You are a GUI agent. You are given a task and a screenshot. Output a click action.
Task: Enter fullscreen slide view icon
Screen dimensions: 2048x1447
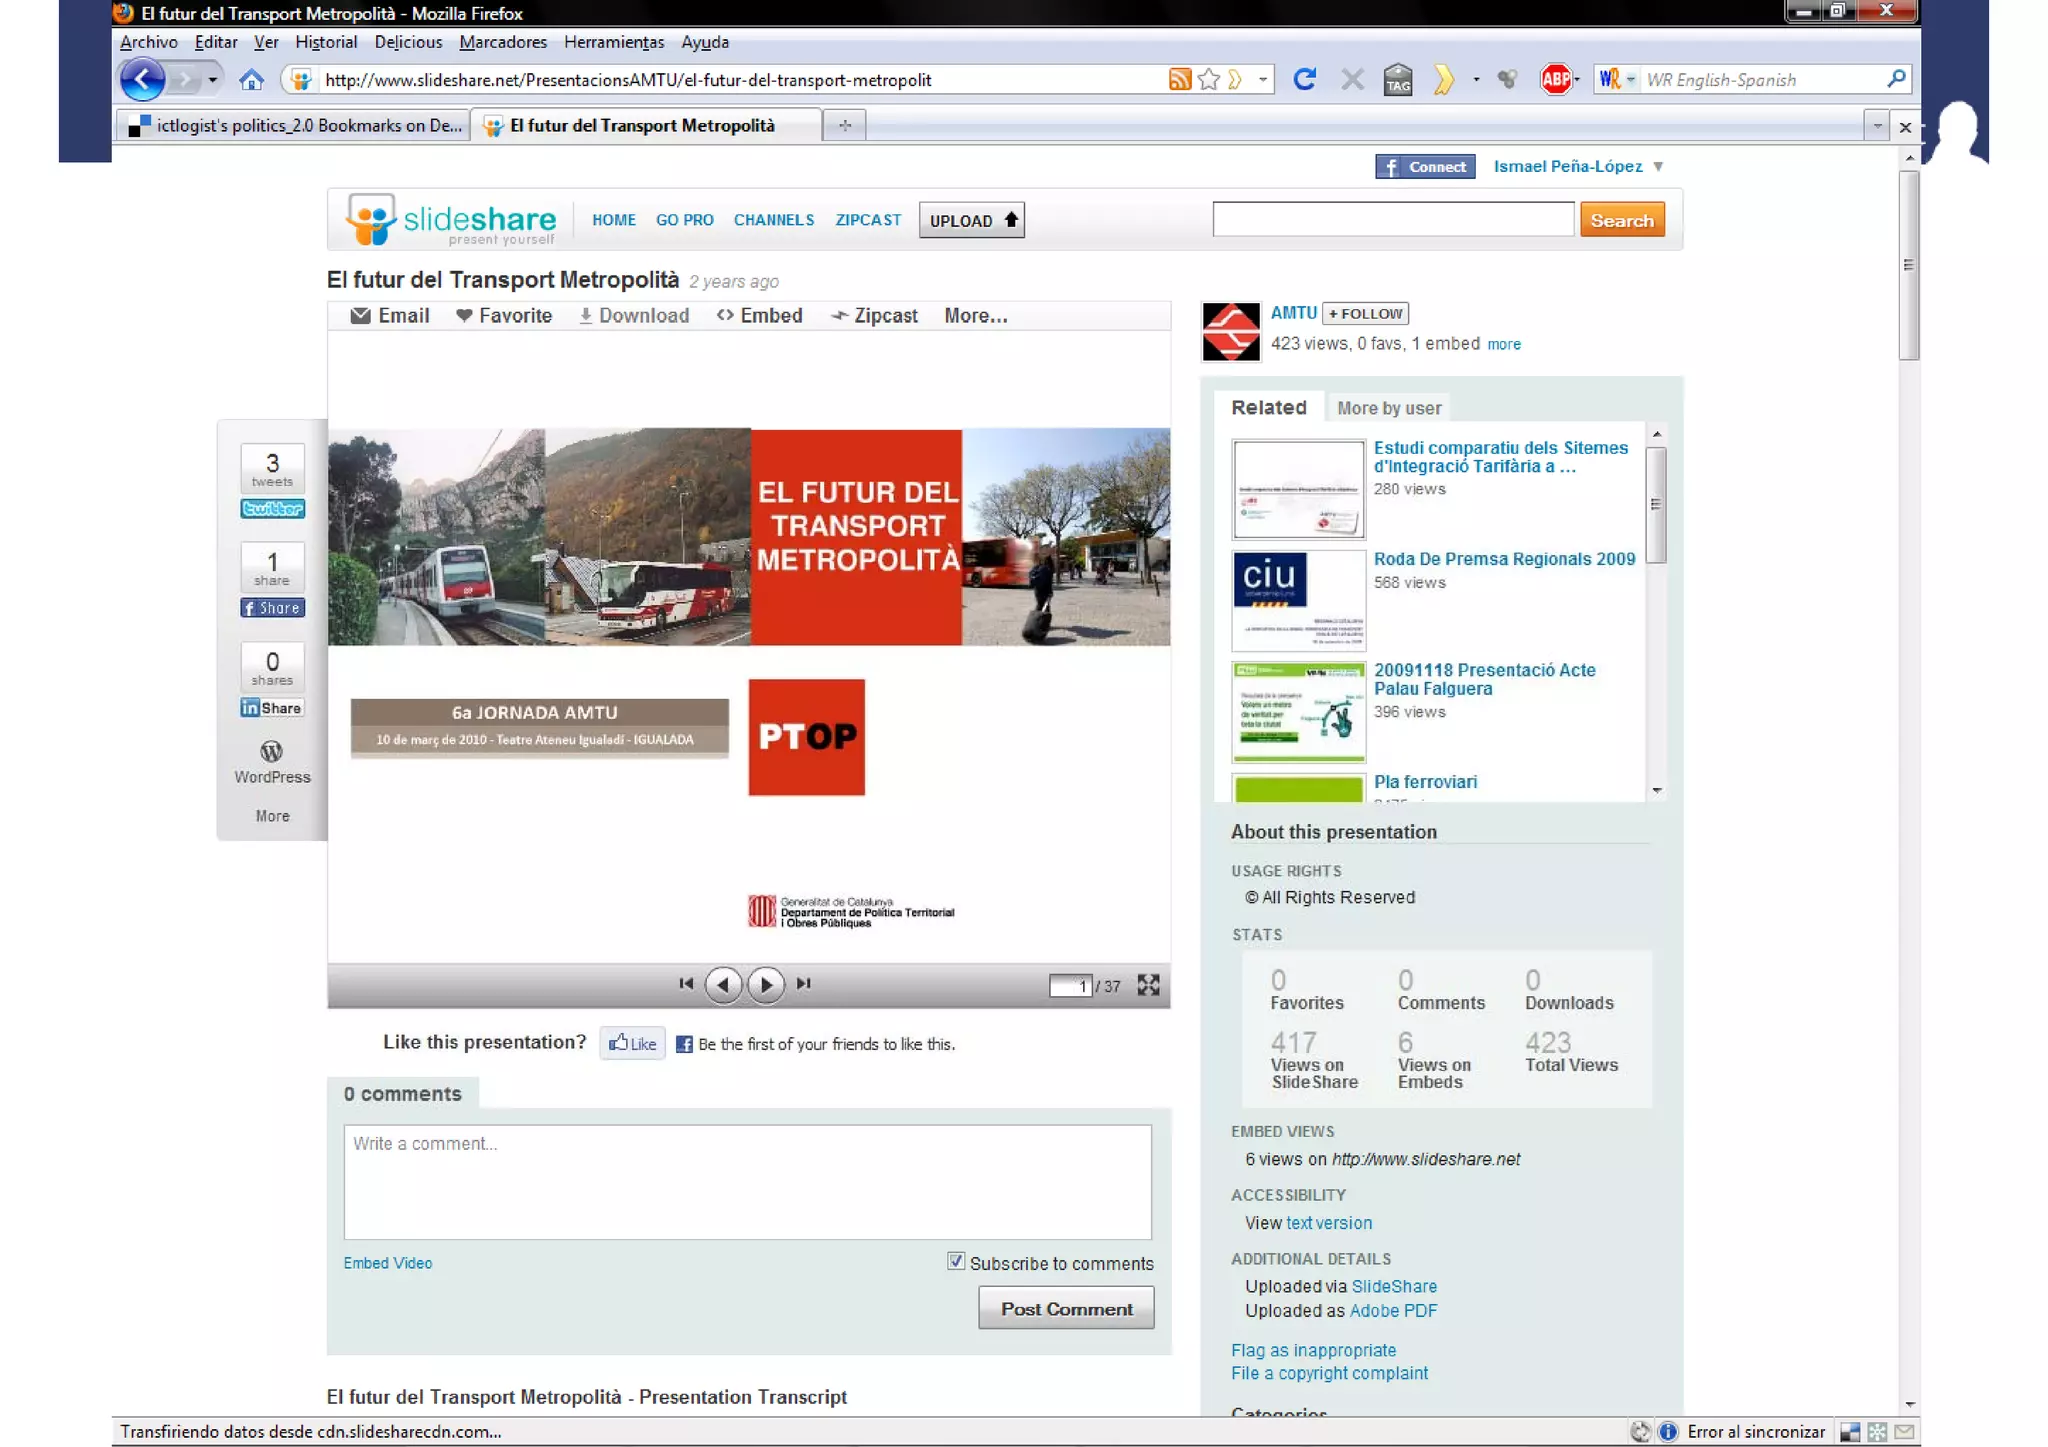click(1148, 985)
